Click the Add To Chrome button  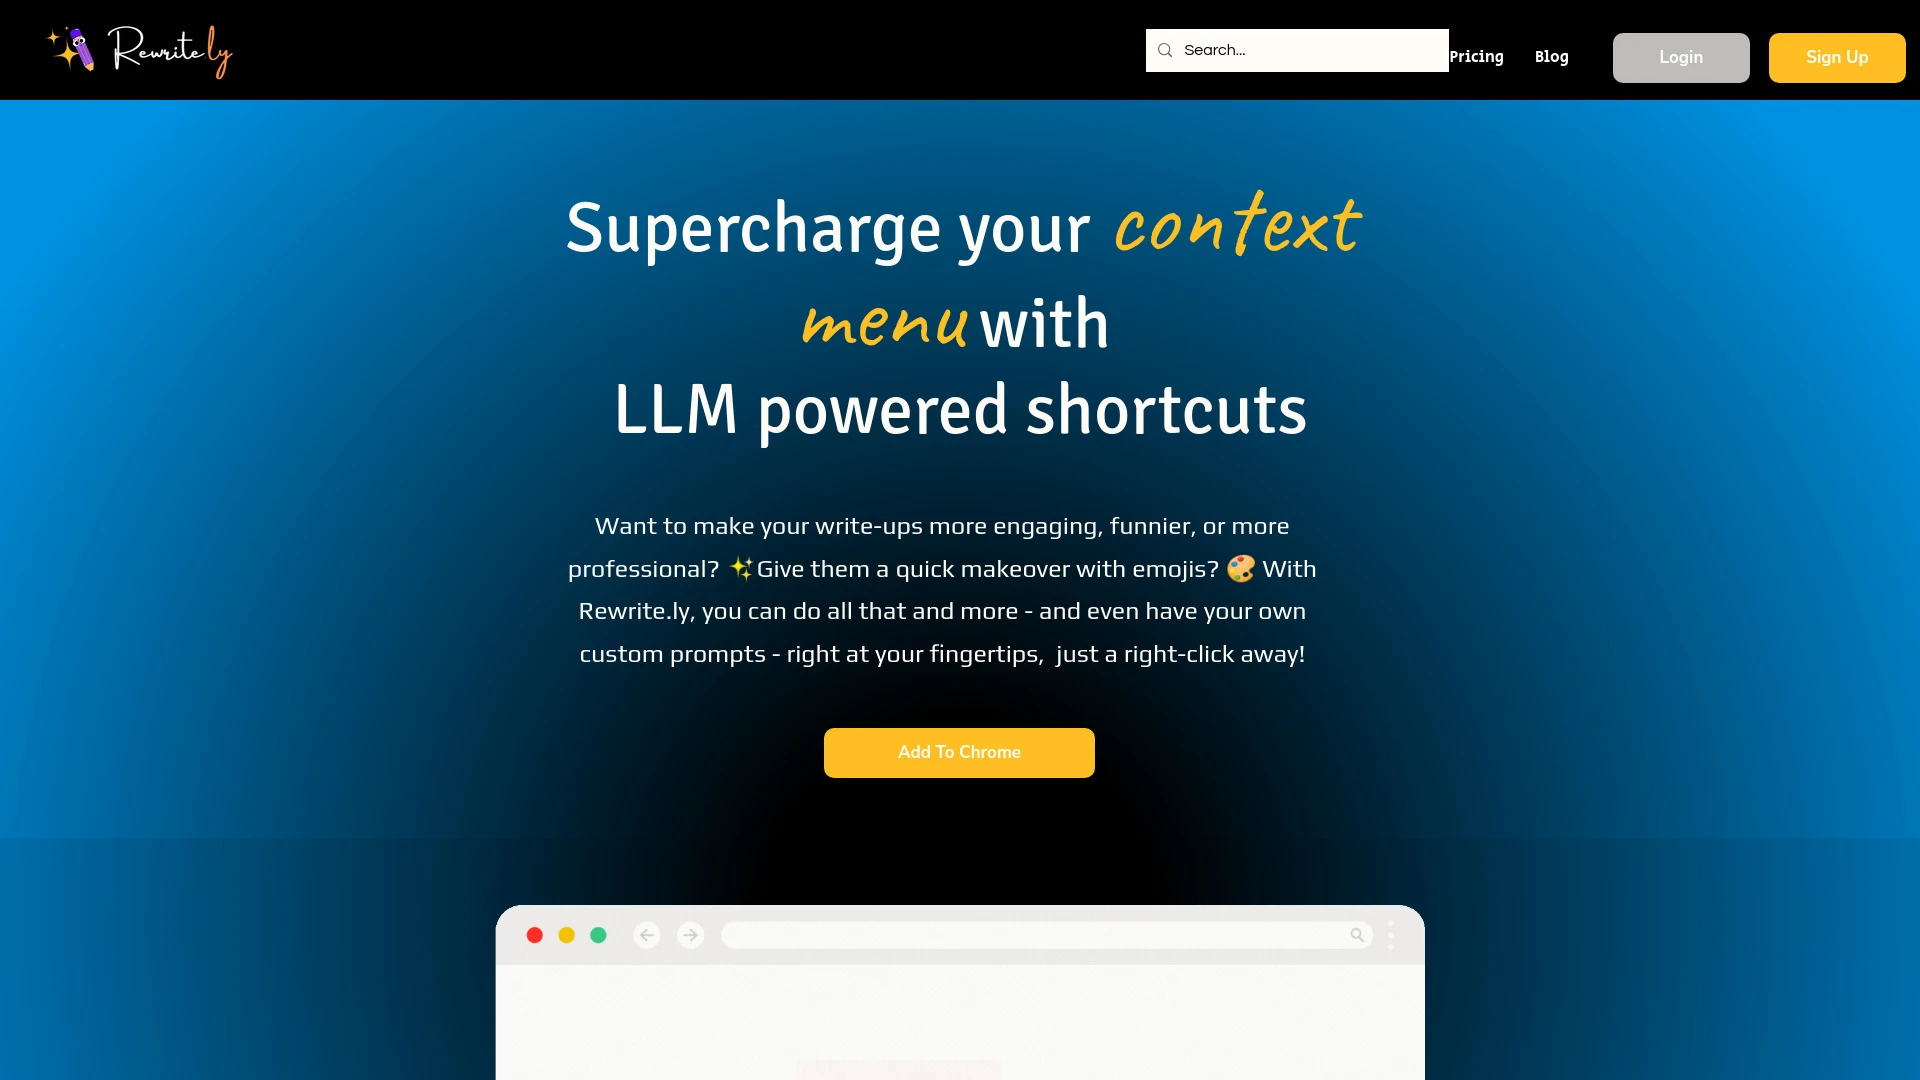tap(959, 752)
